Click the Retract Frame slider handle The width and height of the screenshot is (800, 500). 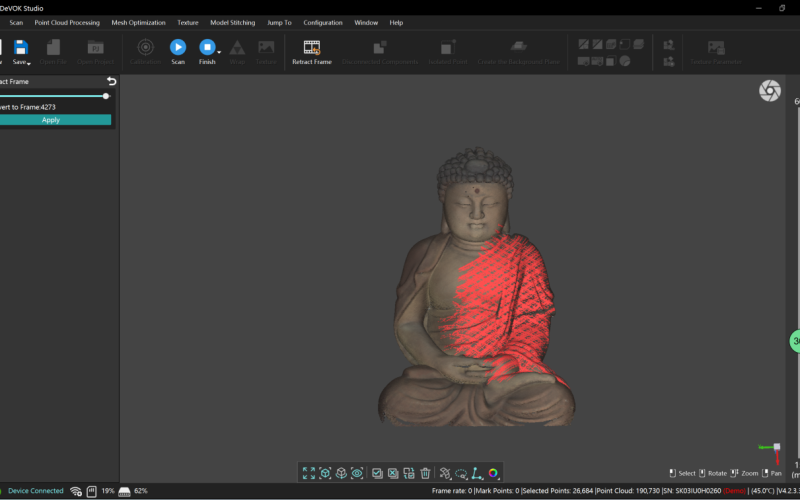pos(106,96)
